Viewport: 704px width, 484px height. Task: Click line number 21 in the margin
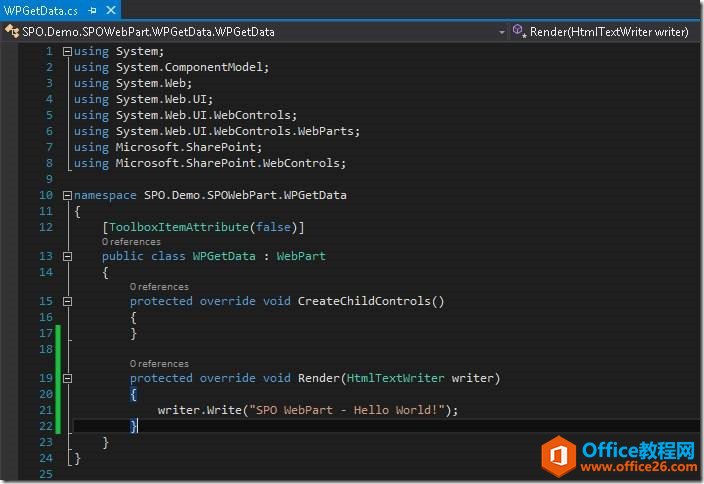46,410
